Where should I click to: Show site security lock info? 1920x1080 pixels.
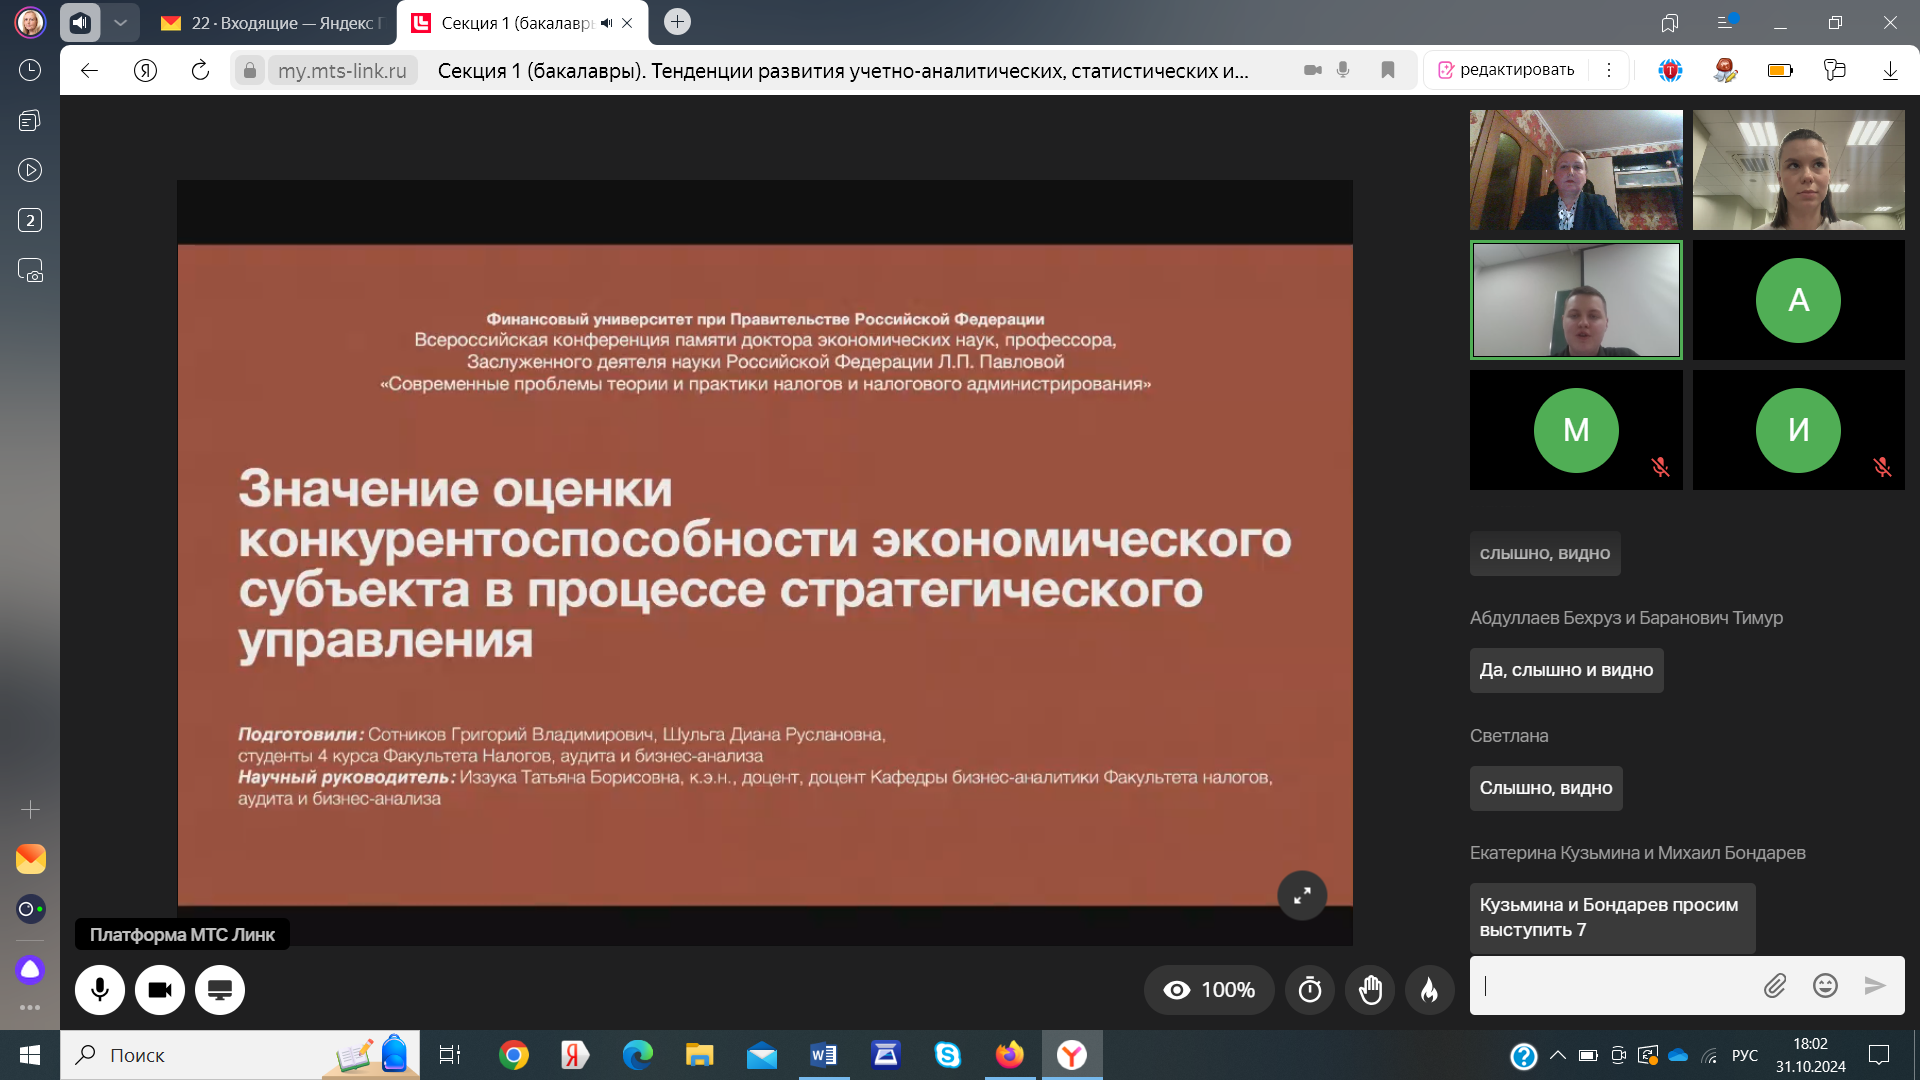(x=250, y=70)
